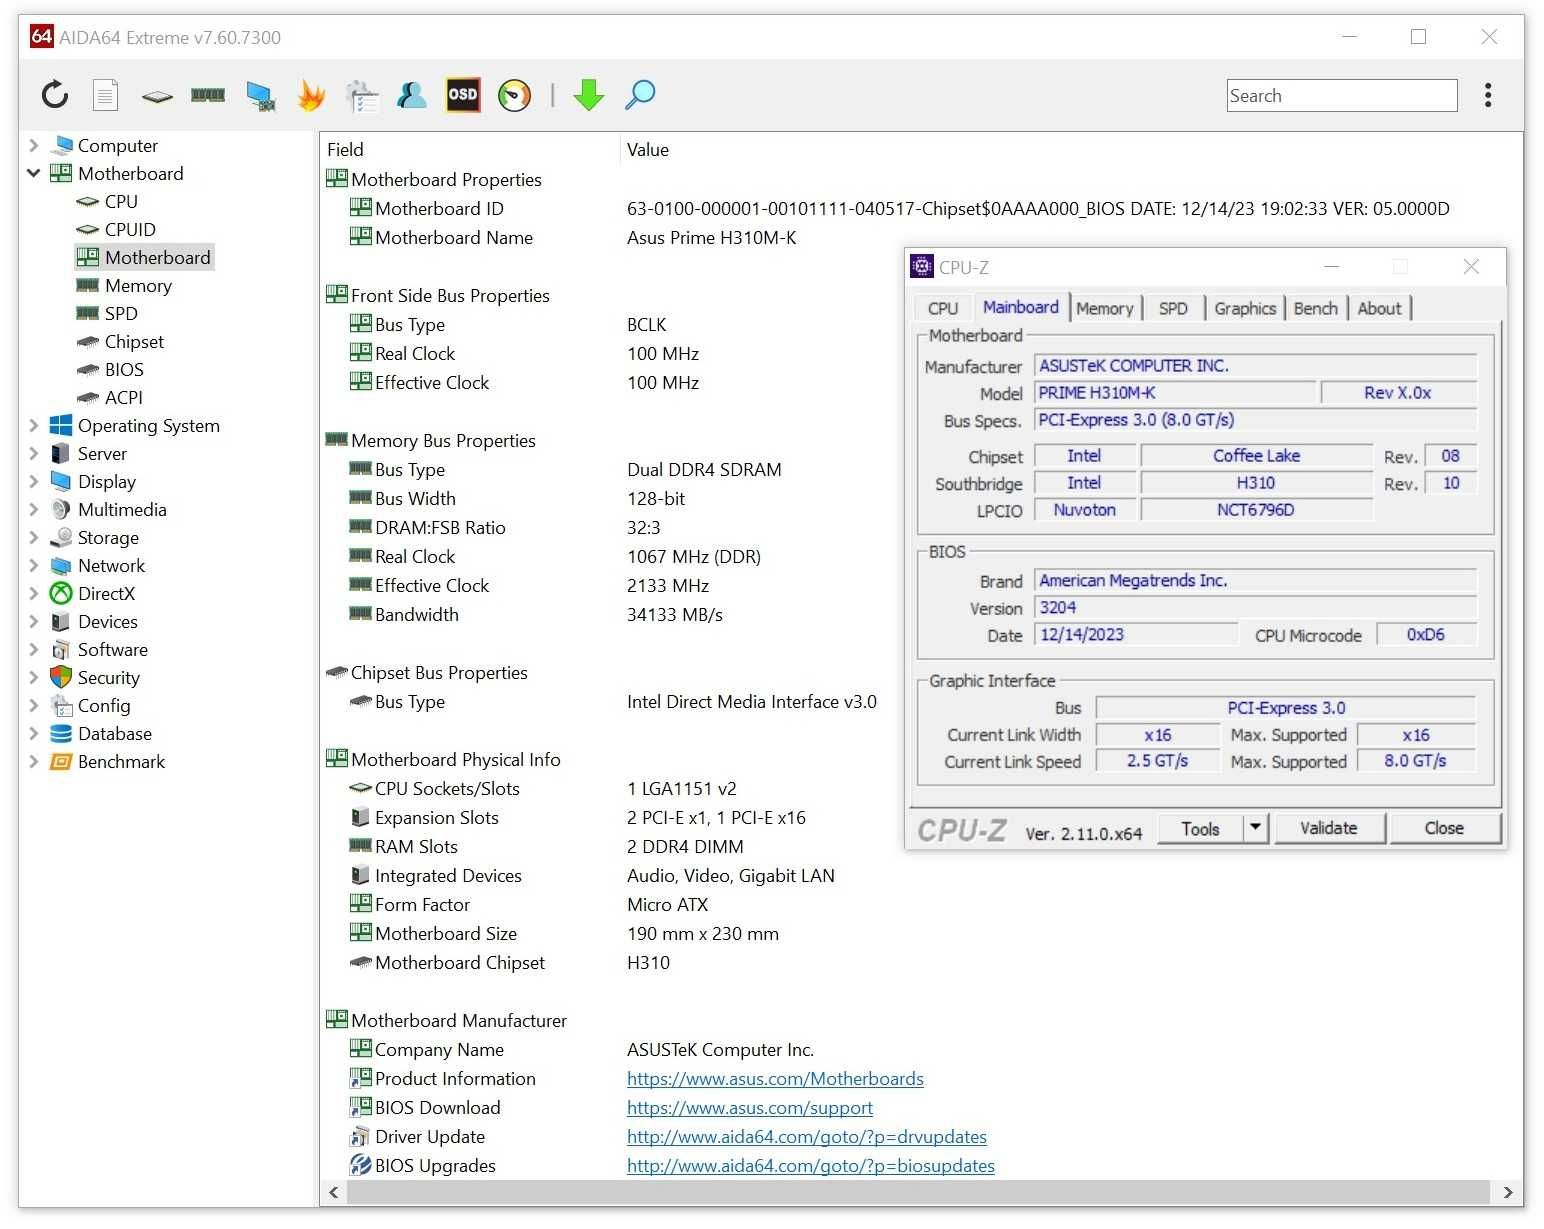Screen dimensions: 1544x1229
Task: Click the CPU-Z Tools button
Action: pos(1200,828)
